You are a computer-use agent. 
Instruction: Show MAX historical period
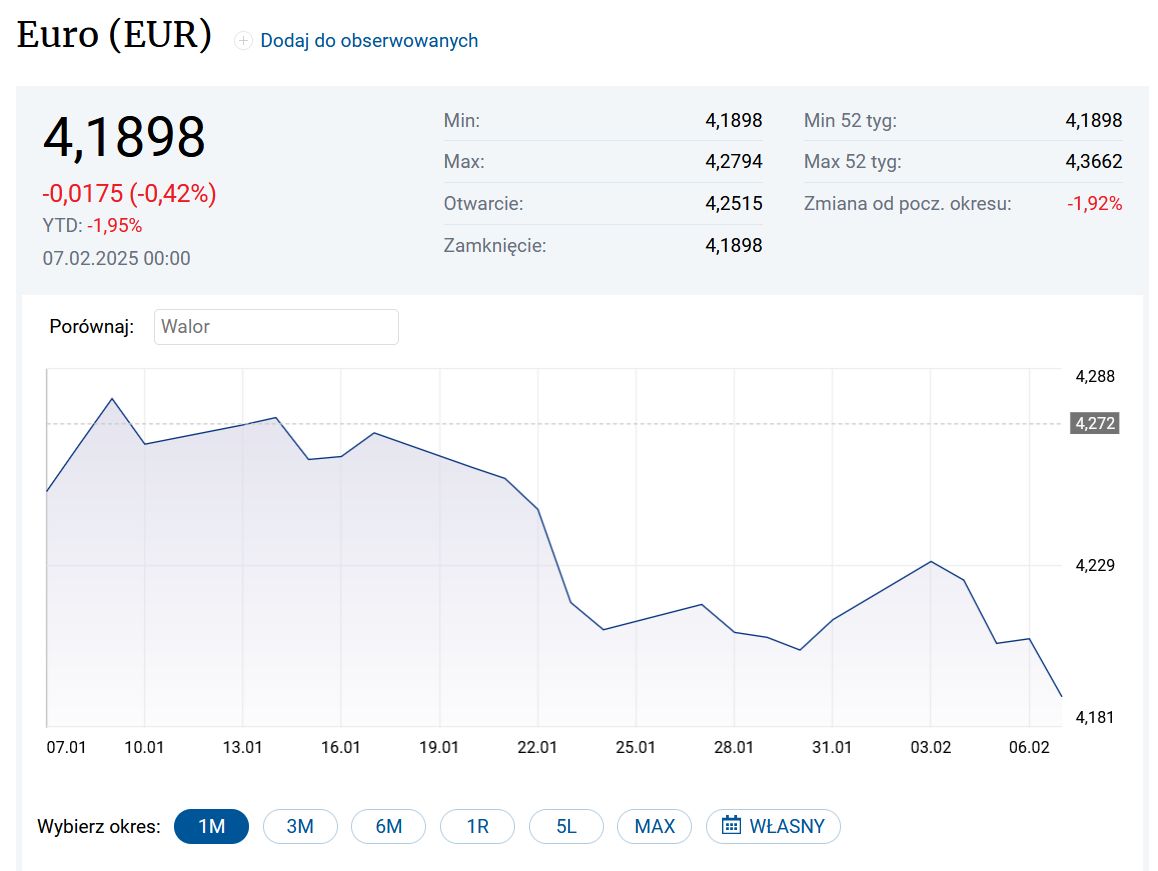click(x=654, y=826)
